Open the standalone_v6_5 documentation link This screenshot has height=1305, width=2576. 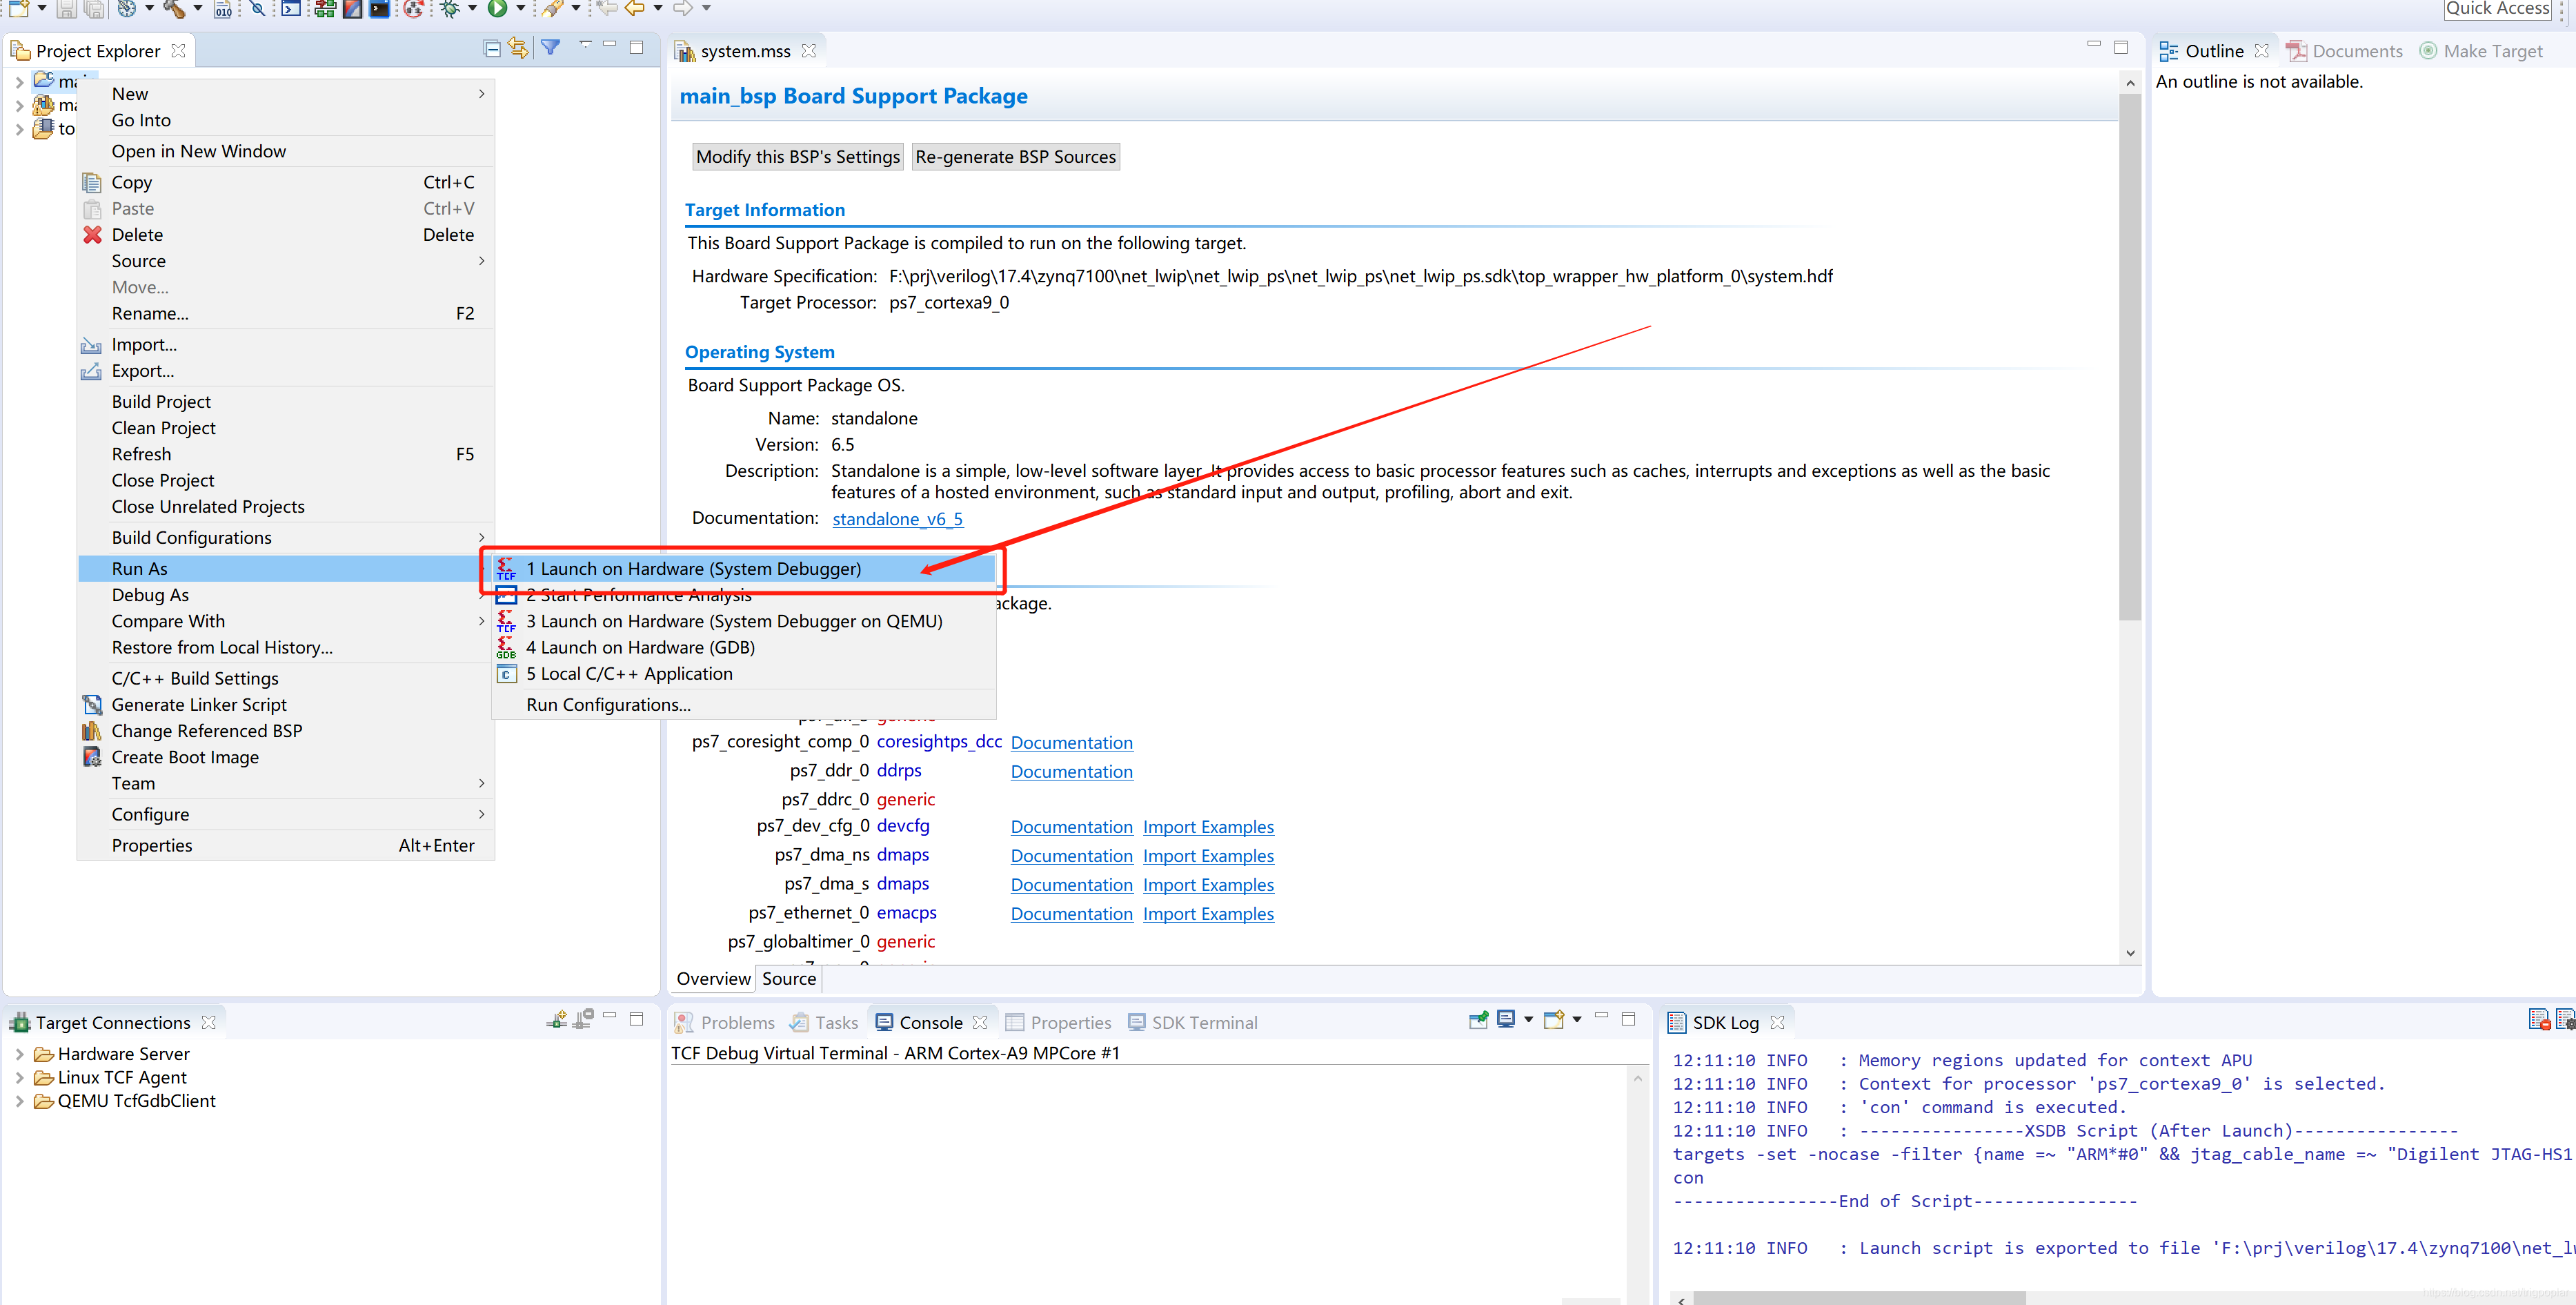click(x=897, y=519)
